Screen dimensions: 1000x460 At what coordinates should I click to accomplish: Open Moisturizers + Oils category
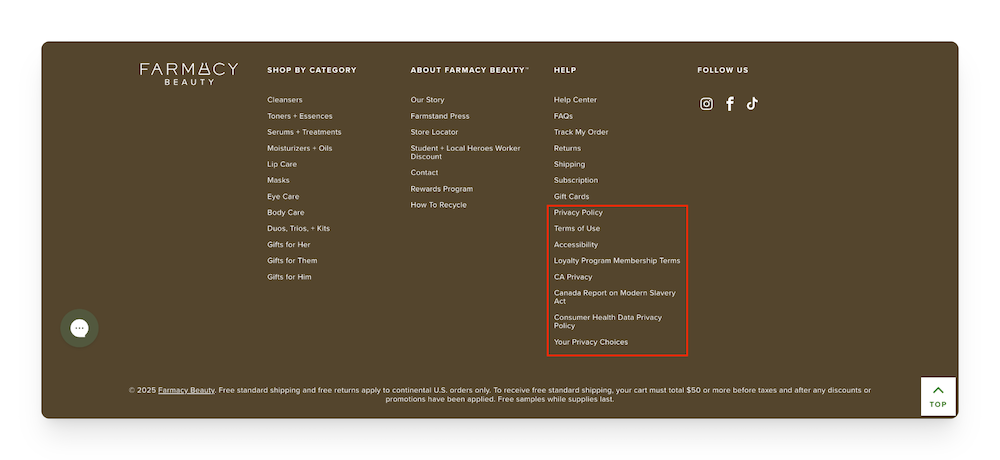(300, 148)
